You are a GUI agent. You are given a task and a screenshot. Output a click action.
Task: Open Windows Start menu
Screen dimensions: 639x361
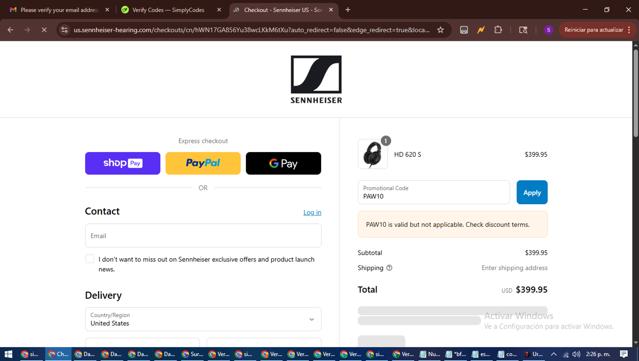pyautogui.click(x=8, y=354)
